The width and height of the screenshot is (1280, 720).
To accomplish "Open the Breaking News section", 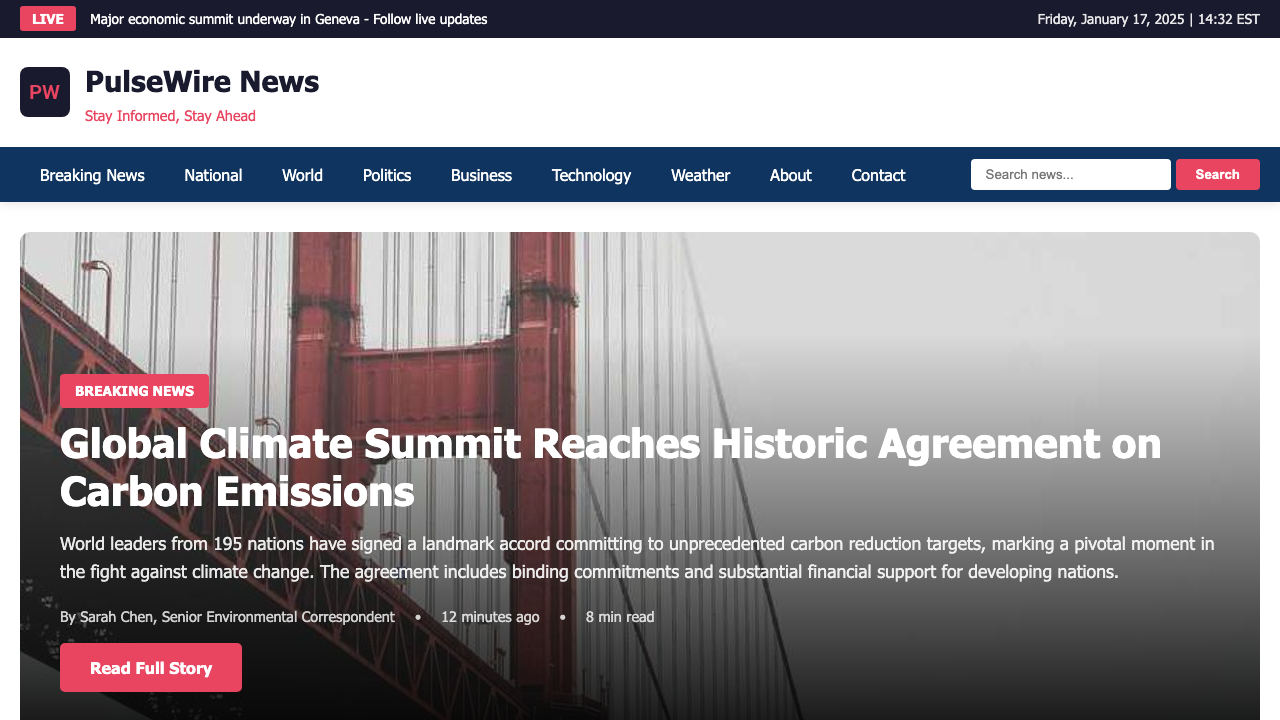I will coord(92,175).
